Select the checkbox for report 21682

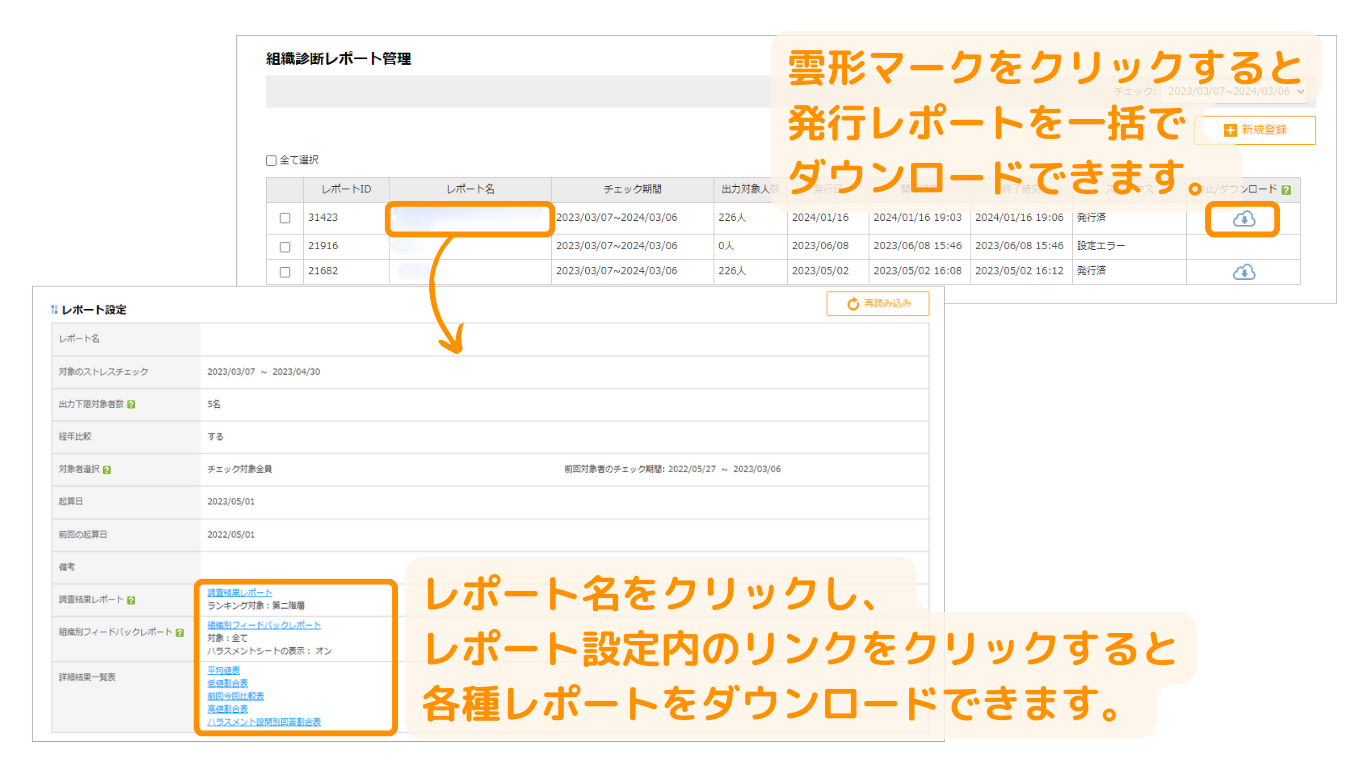pyautogui.click(x=285, y=272)
